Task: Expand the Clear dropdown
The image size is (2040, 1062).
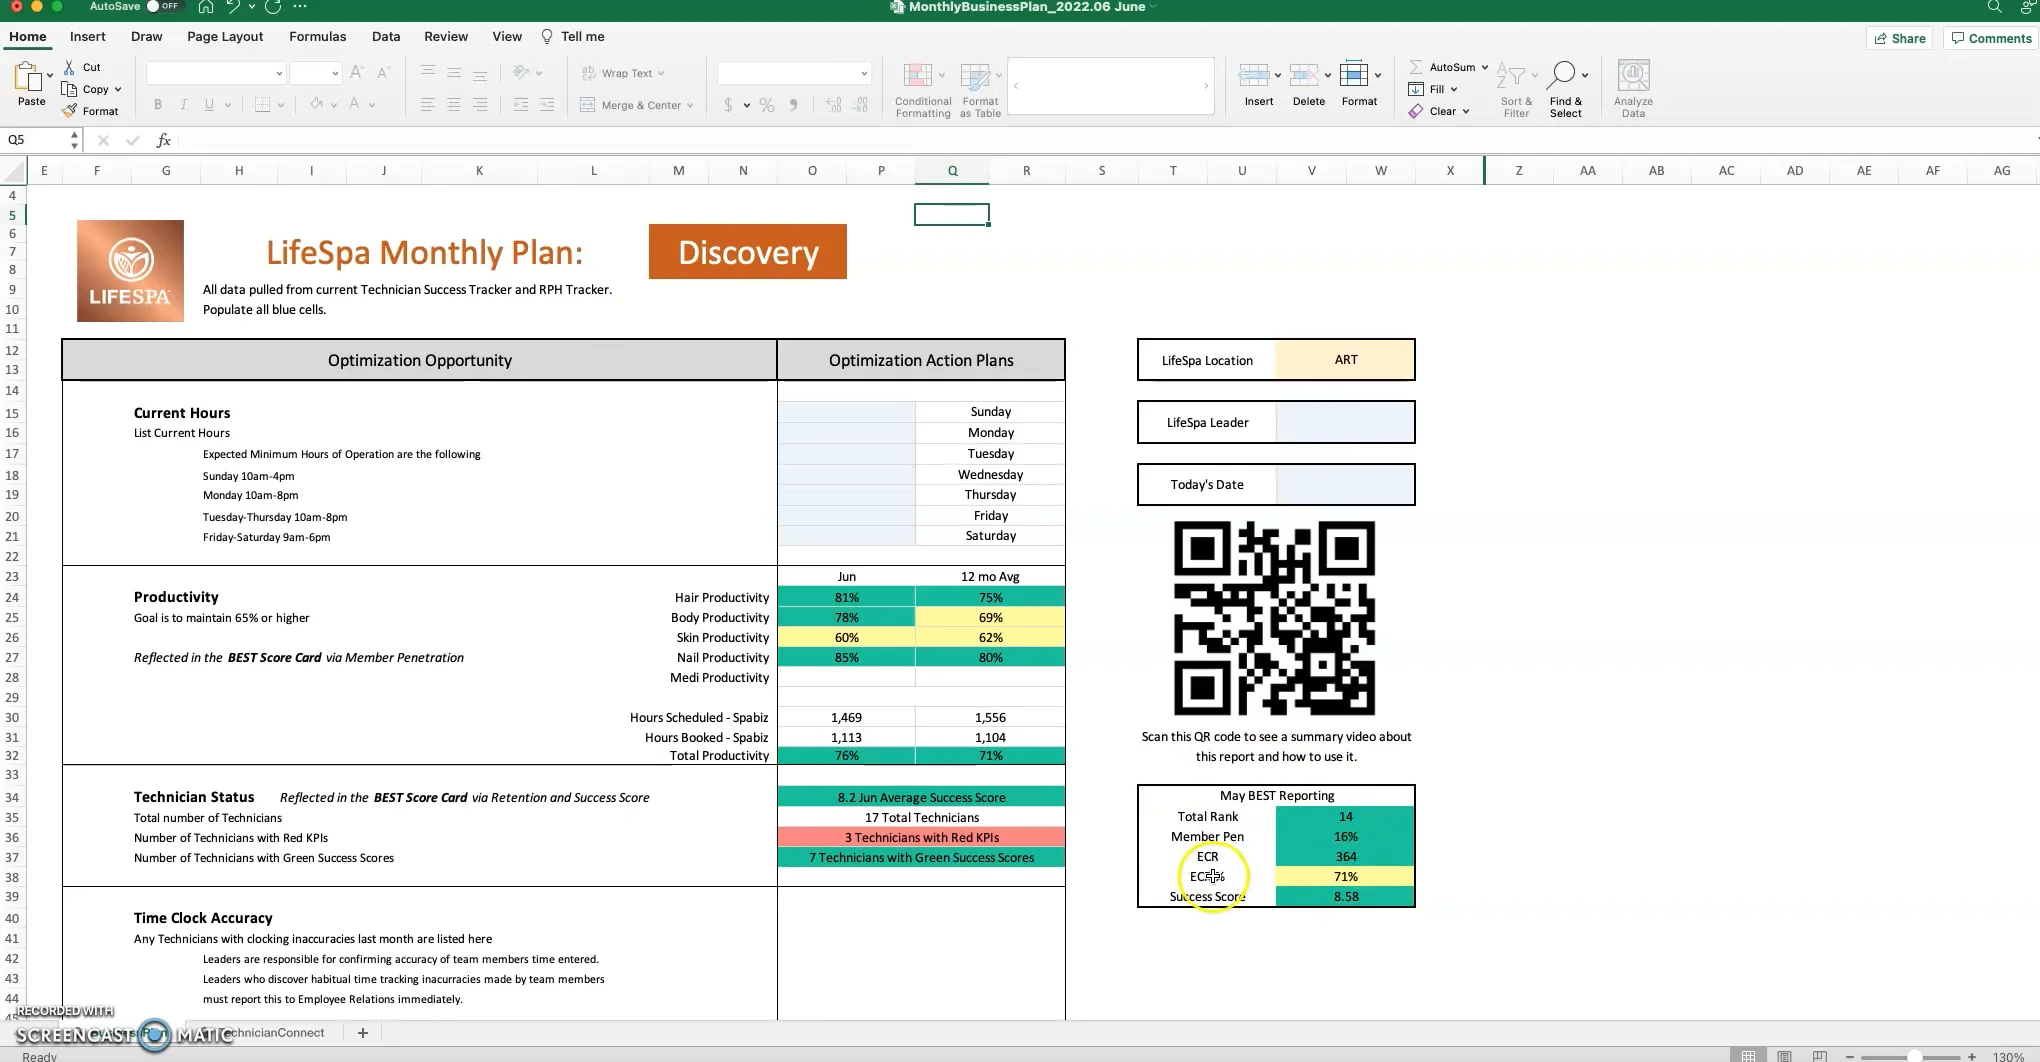Action: click(x=1466, y=111)
